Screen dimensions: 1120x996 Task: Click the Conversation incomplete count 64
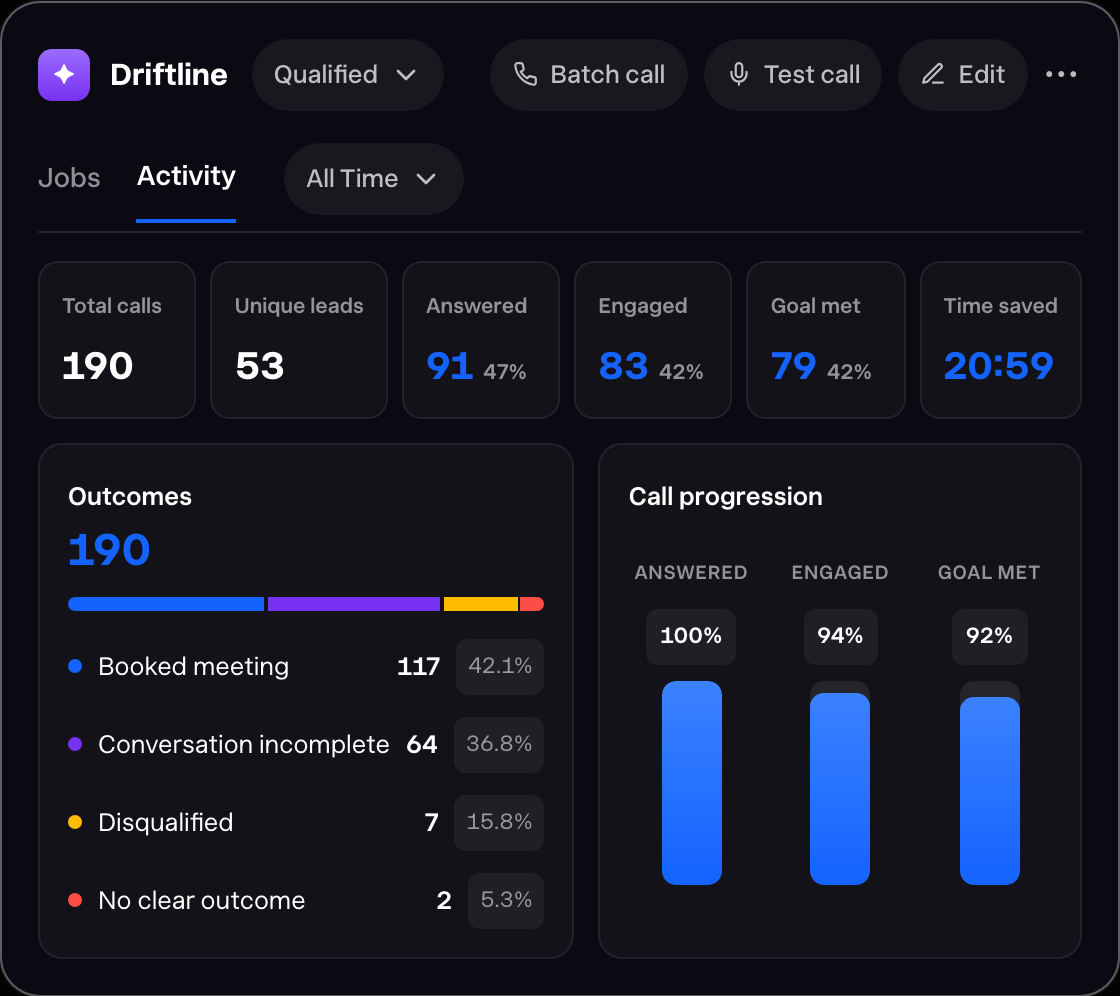pyautogui.click(x=421, y=744)
